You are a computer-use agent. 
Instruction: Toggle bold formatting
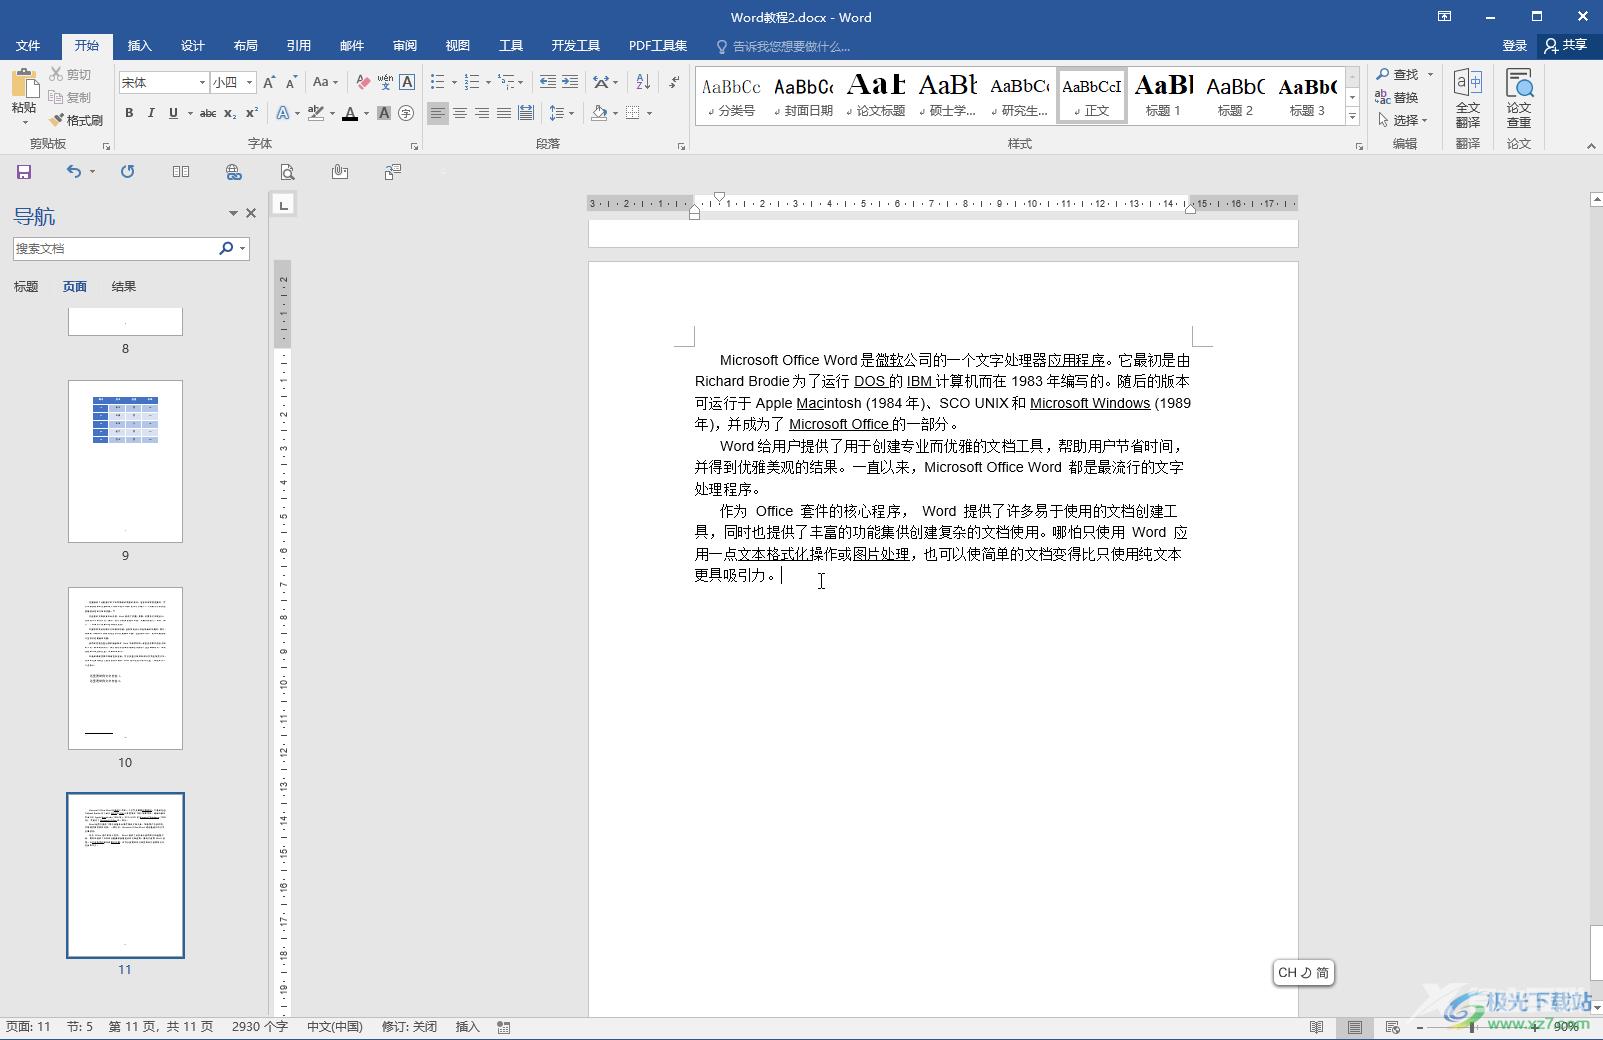pos(129,113)
